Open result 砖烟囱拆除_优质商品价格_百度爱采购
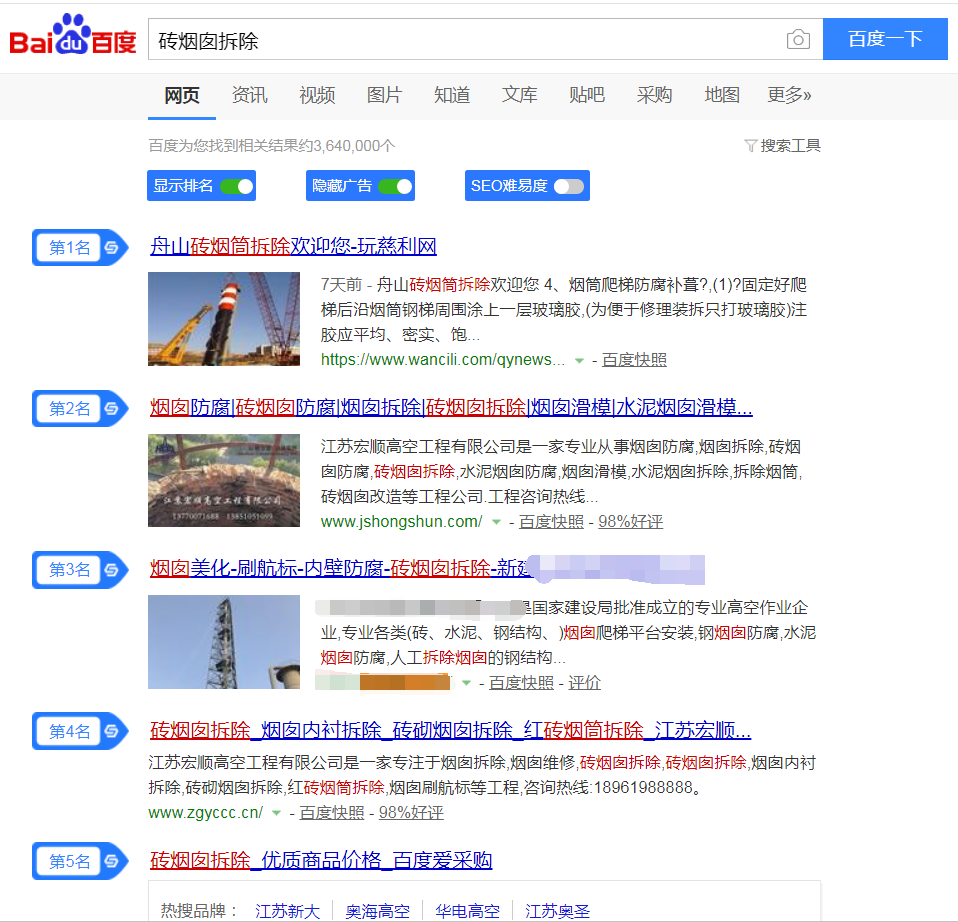958x922 pixels. [x=321, y=860]
